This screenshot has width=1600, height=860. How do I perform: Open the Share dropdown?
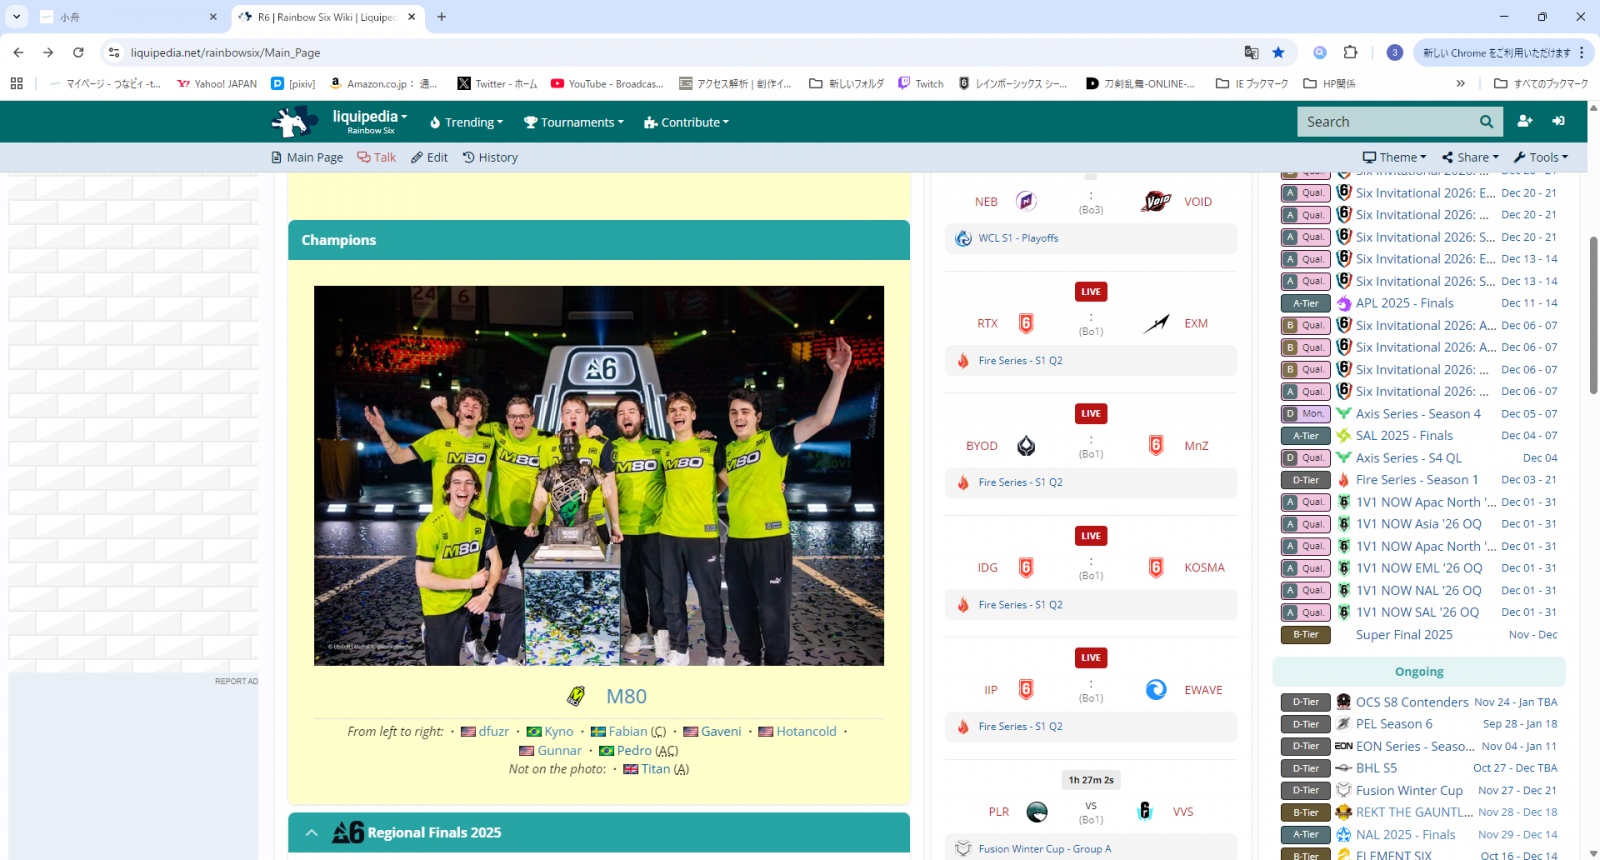click(1471, 157)
